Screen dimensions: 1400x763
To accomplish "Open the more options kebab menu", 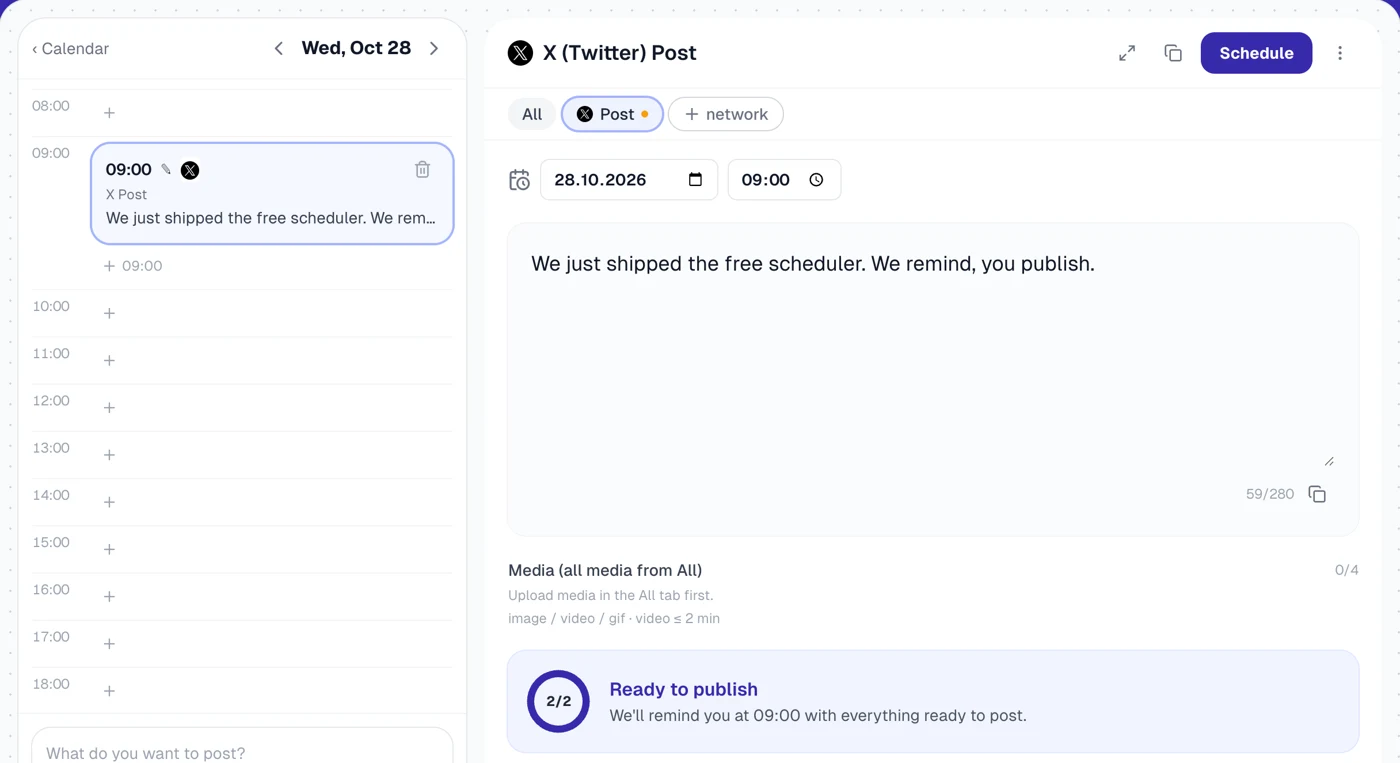I will point(1340,53).
